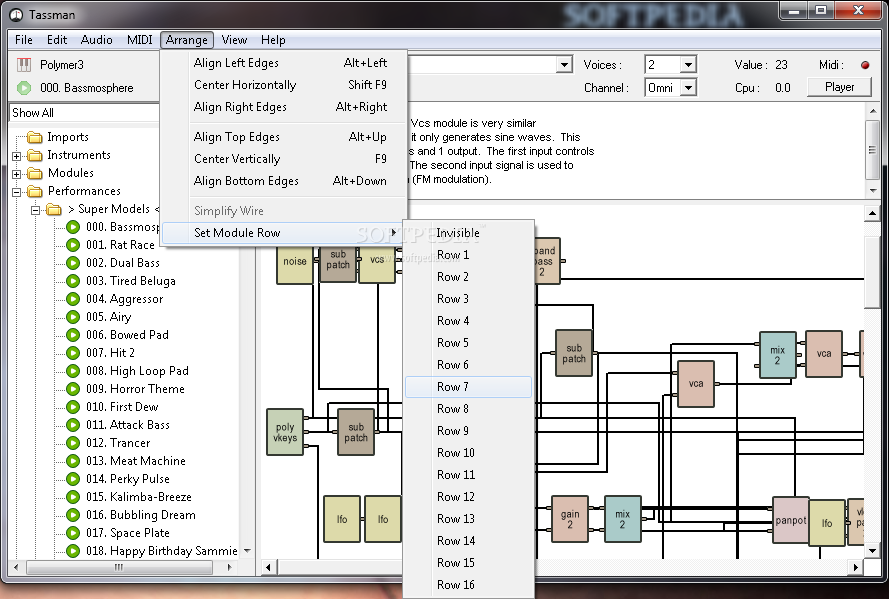Click the vca module next to mix 2
Screen dimensions: 889x599
(x=823, y=354)
